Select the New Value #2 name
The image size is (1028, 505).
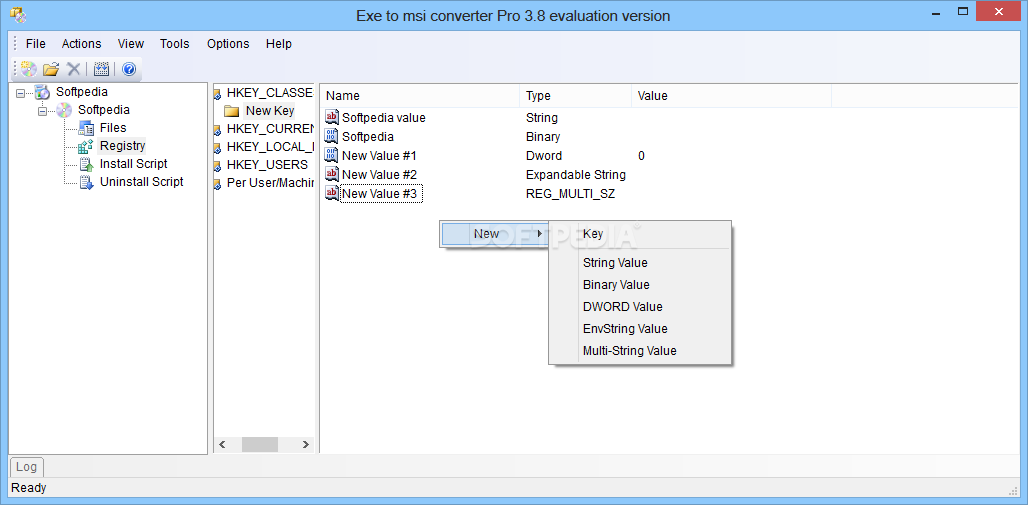[x=379, y=174]
